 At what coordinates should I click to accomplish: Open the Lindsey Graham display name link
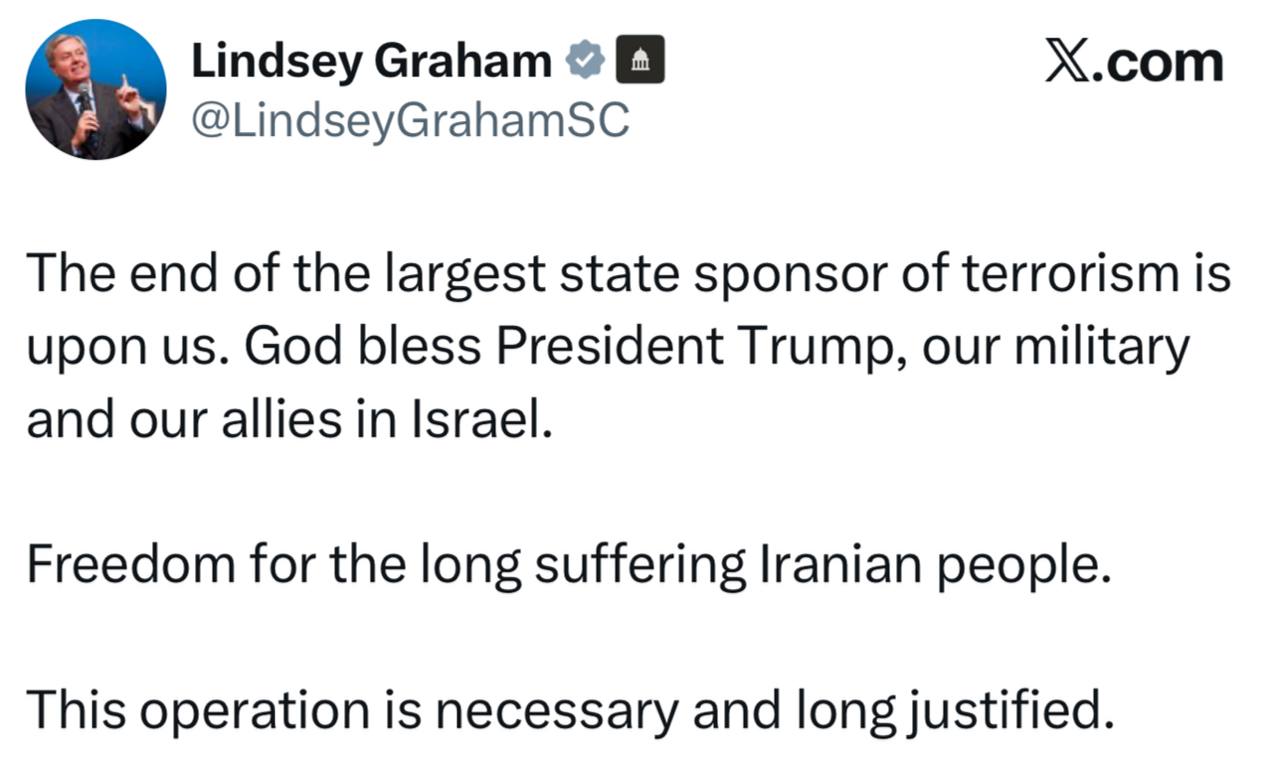370,62
